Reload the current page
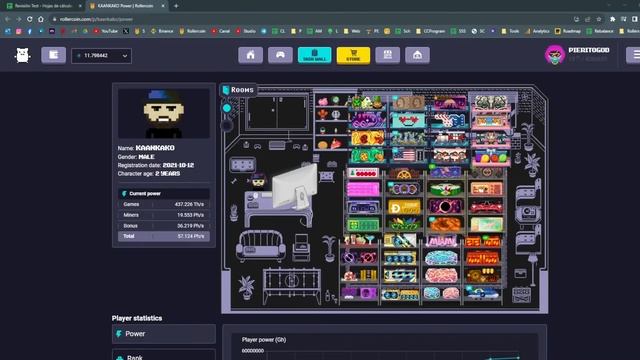Viewport: 640px width, 360px height. coord(30,19)
